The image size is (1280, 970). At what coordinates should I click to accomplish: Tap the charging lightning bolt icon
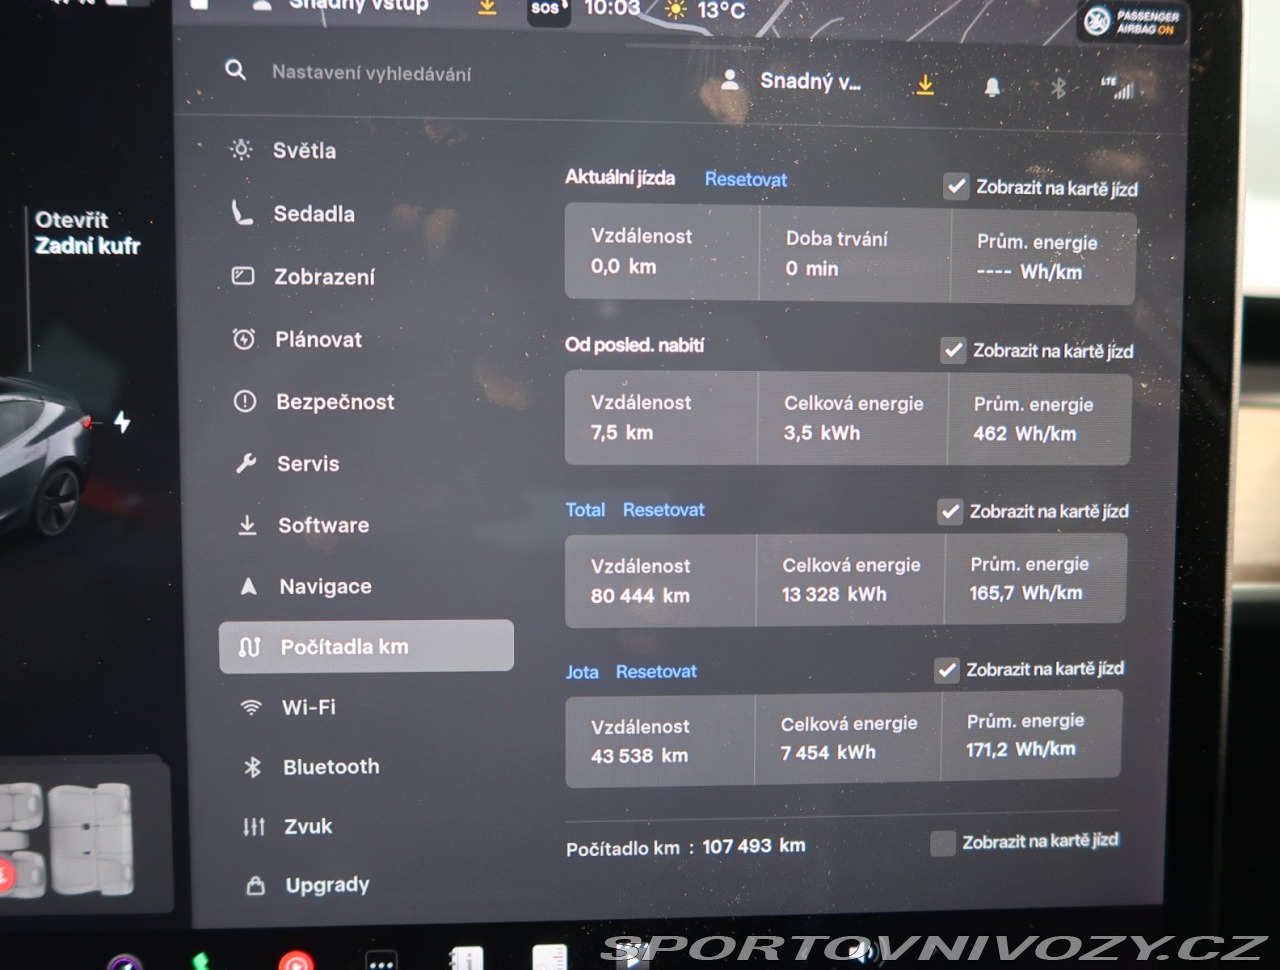click(122, 422)
